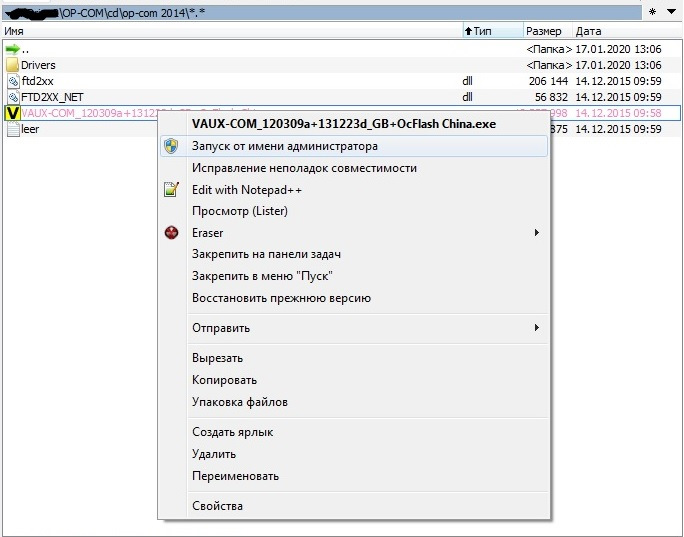
Task: Click size value 56 832
Action: click(551, 97)
